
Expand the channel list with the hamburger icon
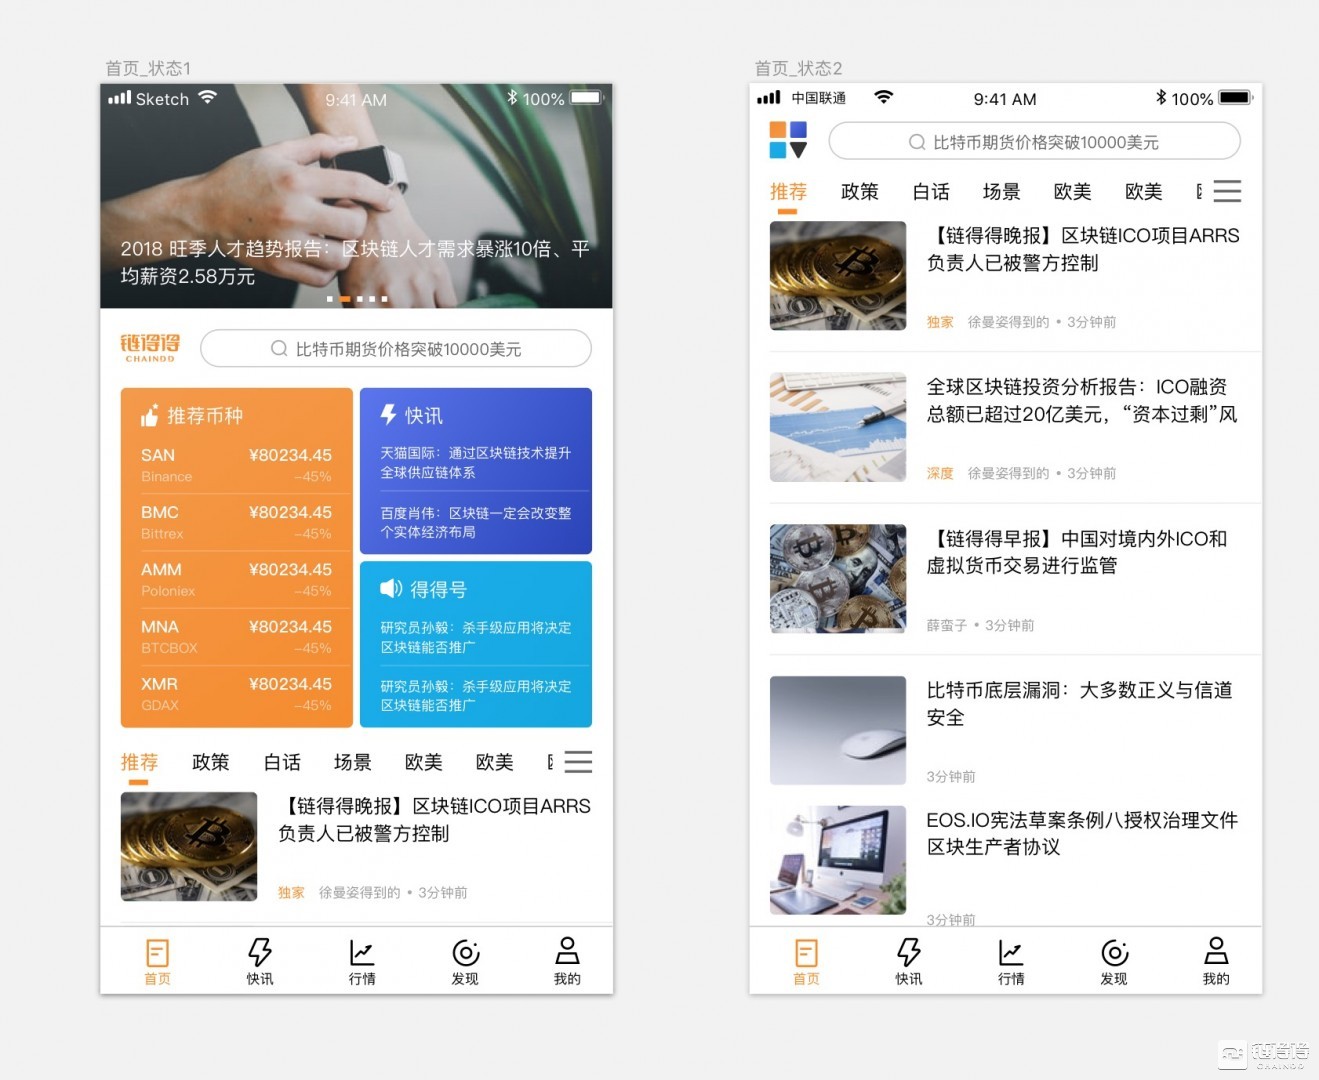[x=1228, y=191]
